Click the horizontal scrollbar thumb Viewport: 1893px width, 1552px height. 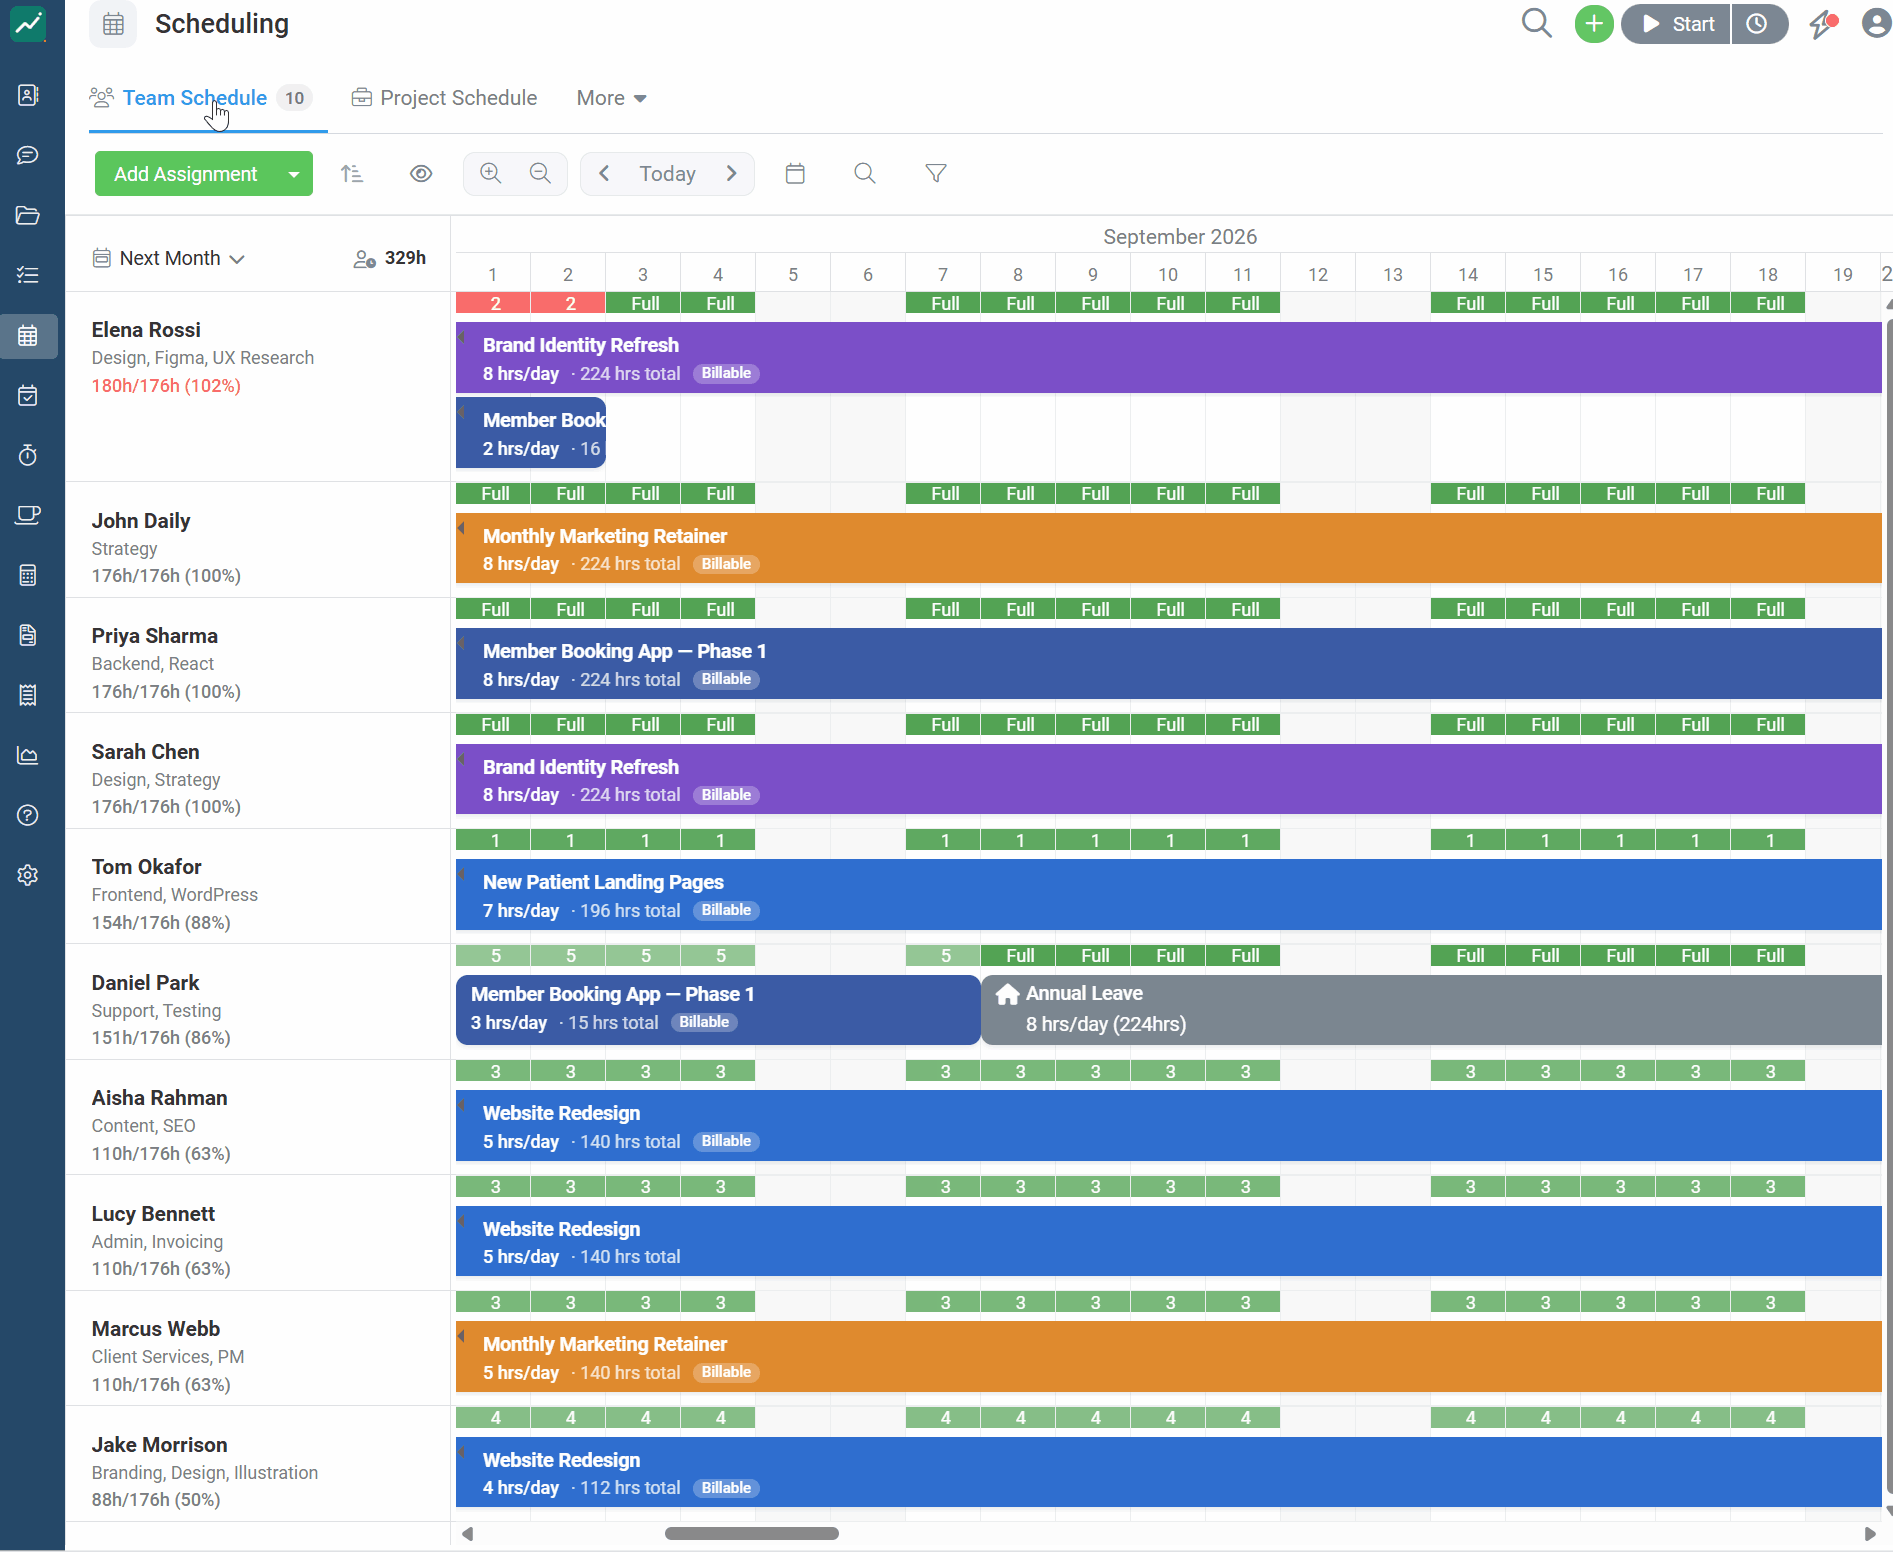pos(752,1533)
